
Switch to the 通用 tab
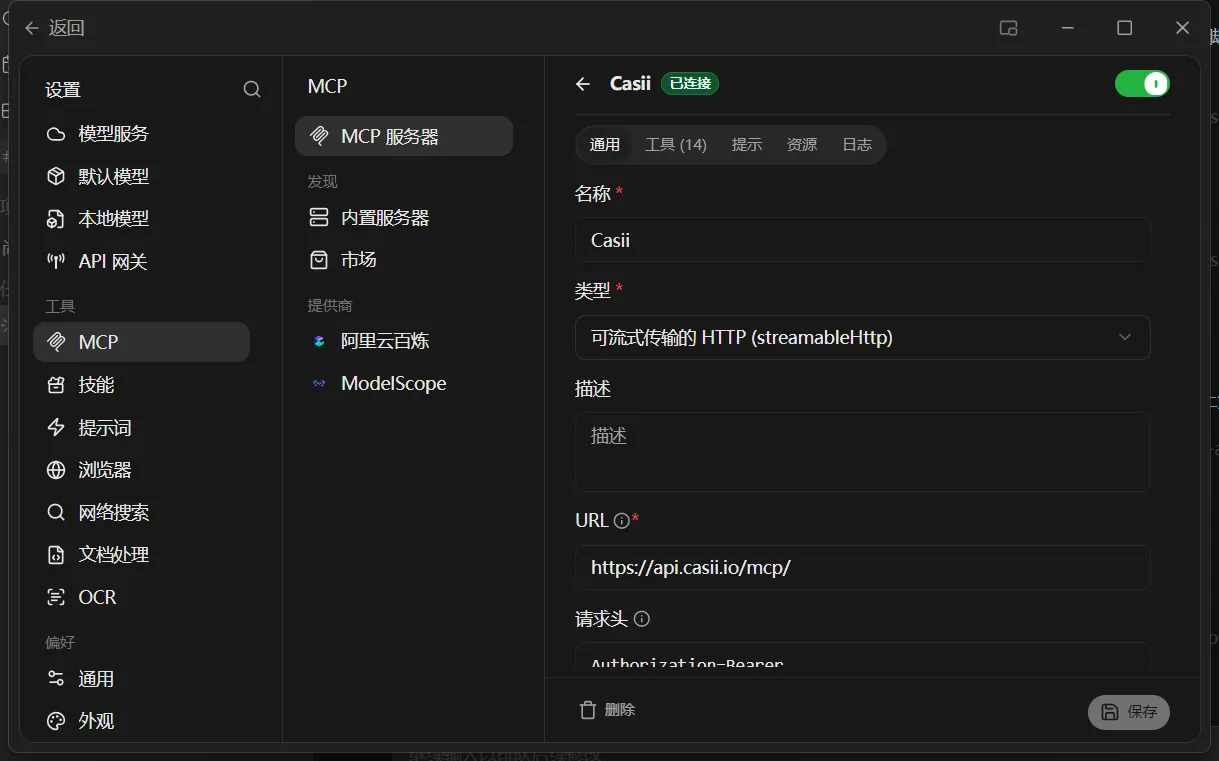click(605, 145)
